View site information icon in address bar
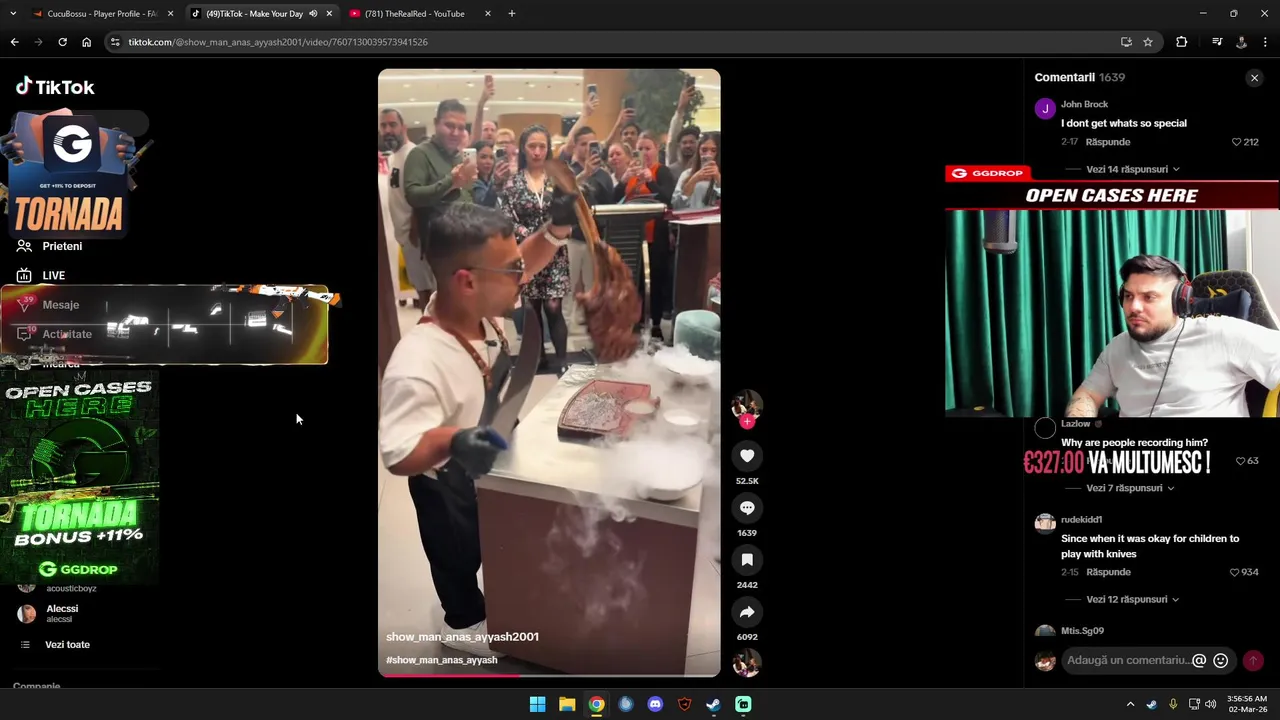 click(115, 42)
